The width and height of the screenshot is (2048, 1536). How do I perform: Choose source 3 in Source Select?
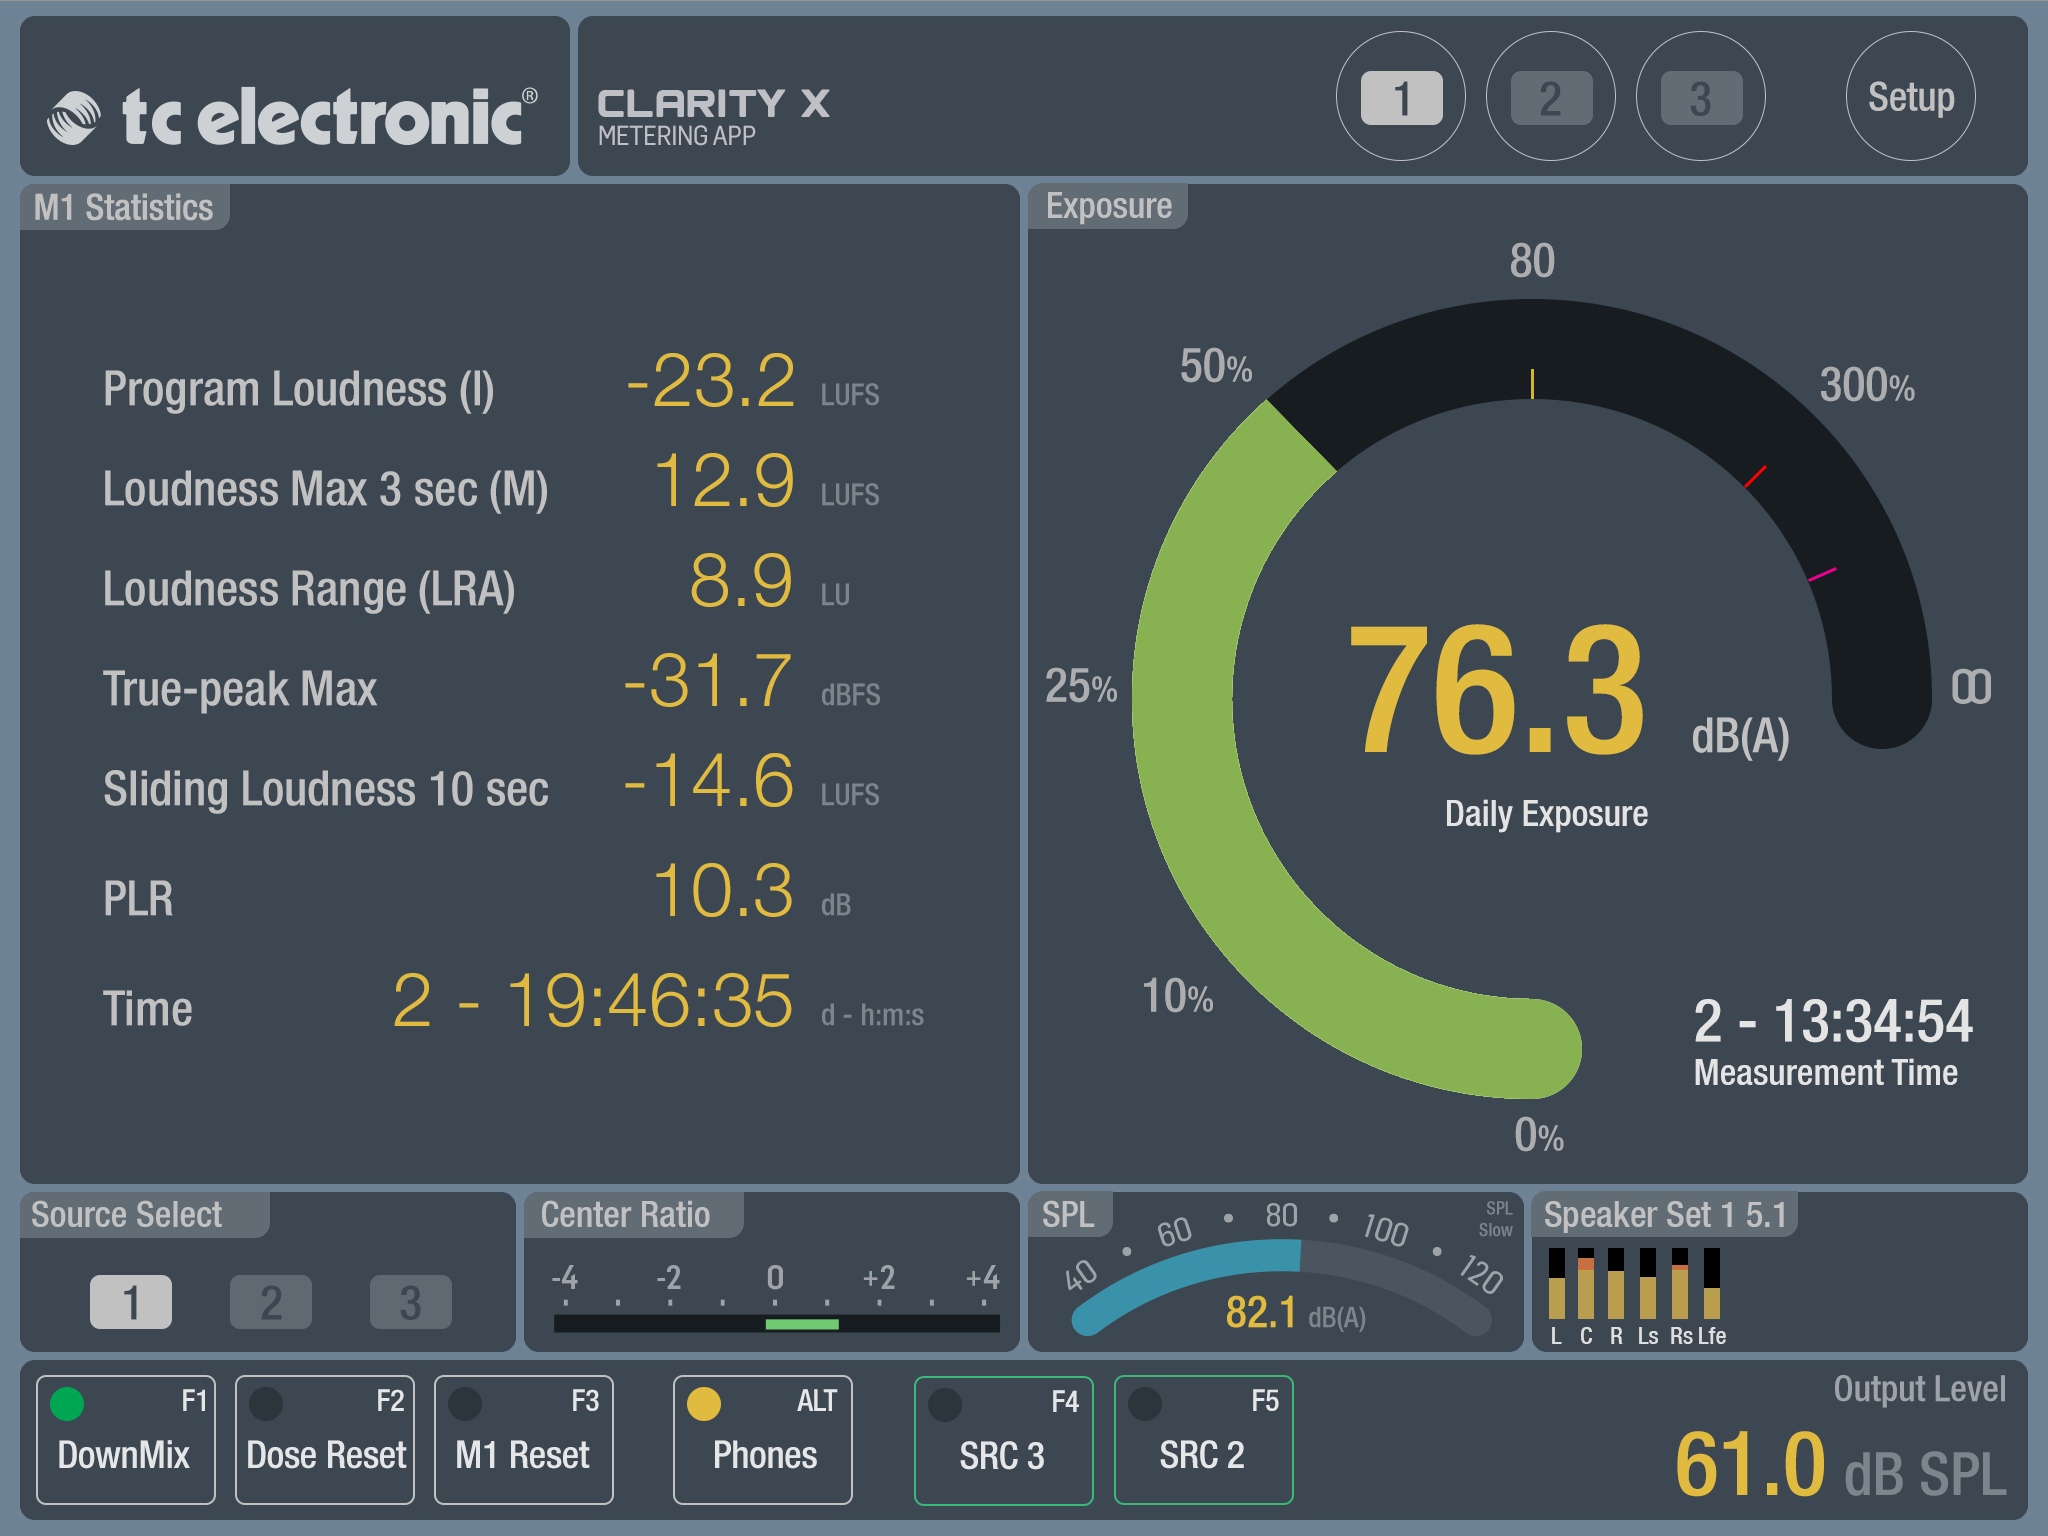click(x=411, y=1302)
